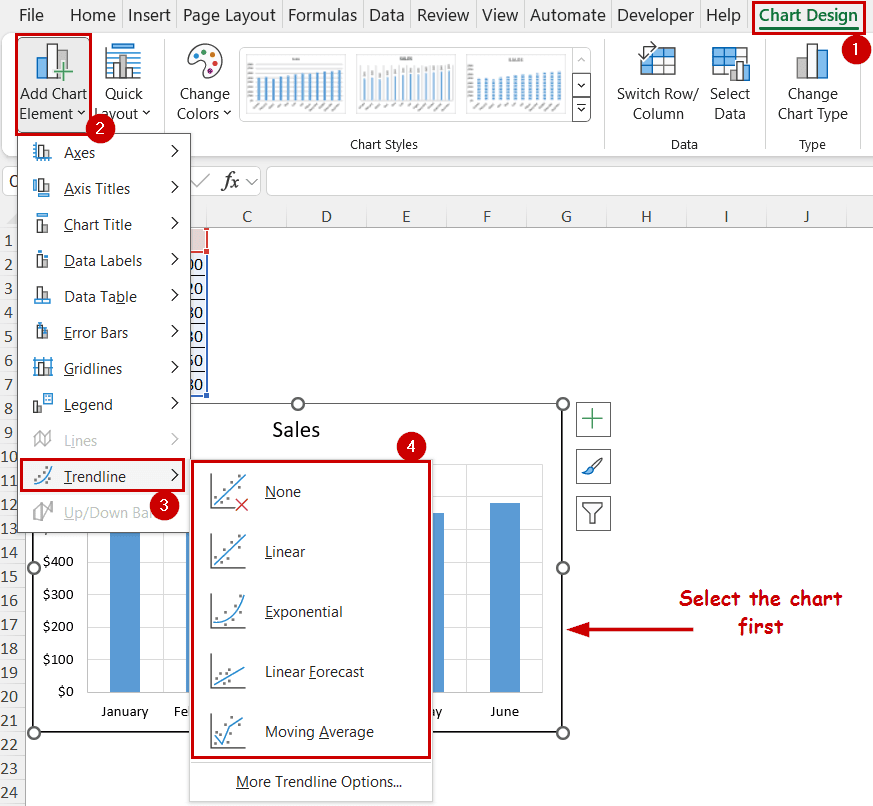Open the Review tab

tap(443, 15)
